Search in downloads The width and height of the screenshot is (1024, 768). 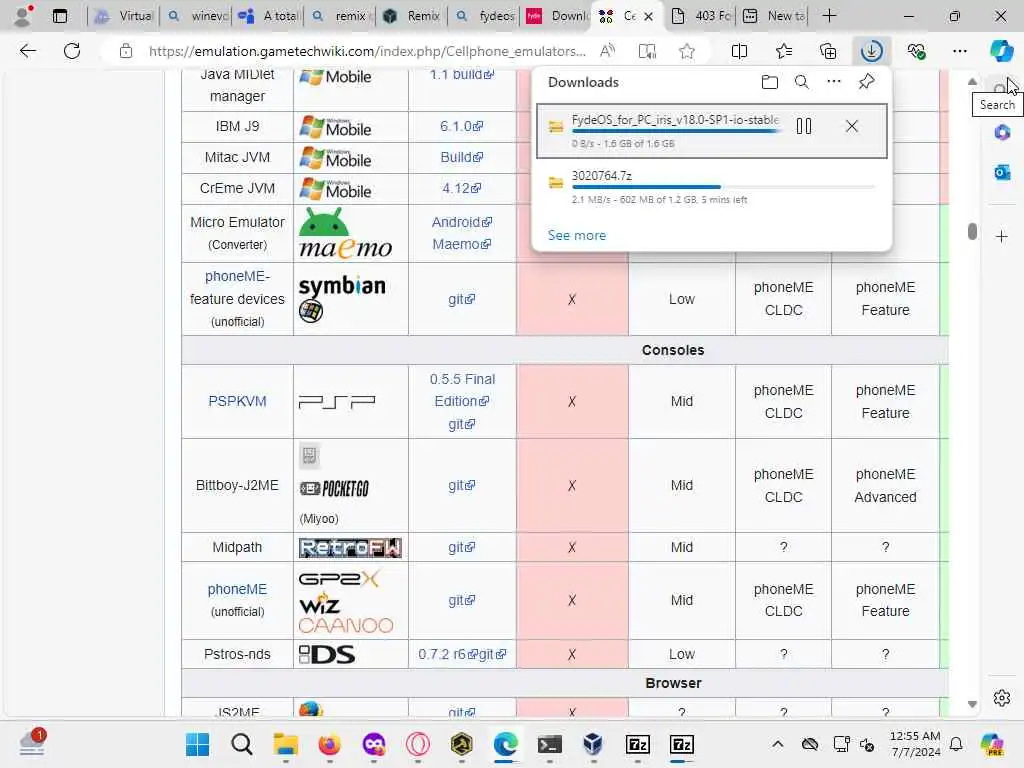[802, 82]
